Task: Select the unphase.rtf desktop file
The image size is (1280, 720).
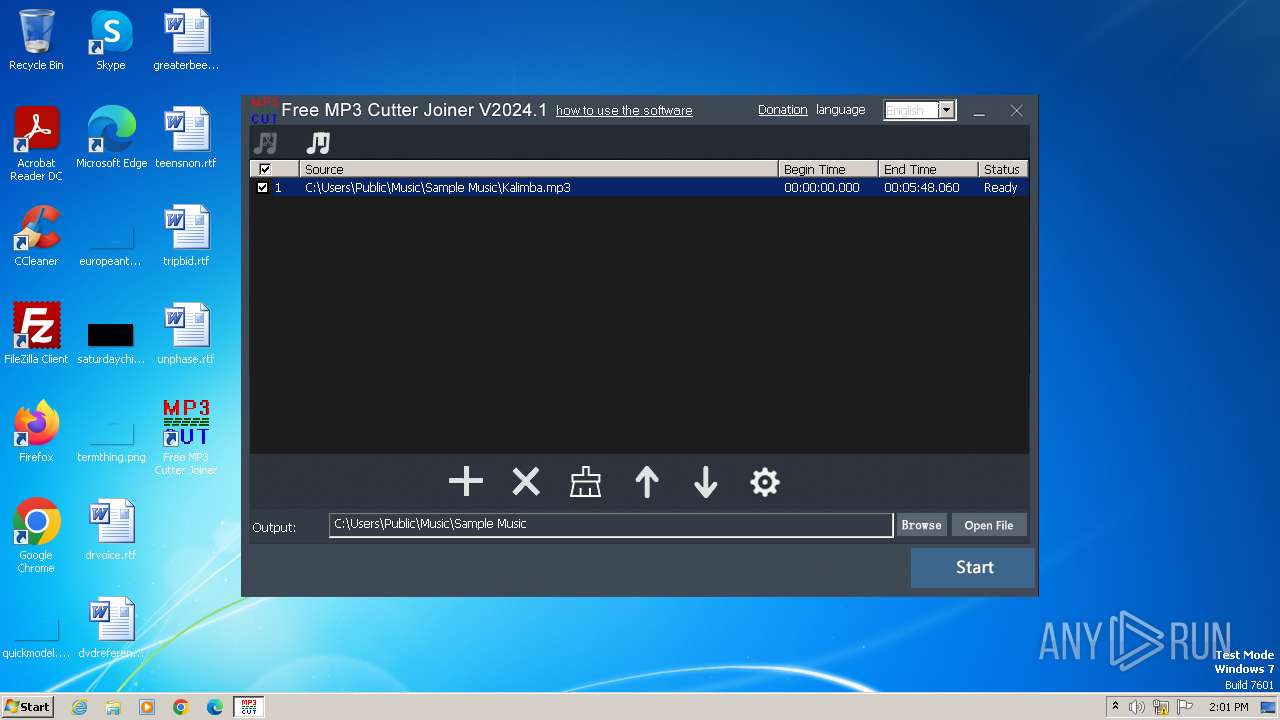Action: (x=186, y=334)
